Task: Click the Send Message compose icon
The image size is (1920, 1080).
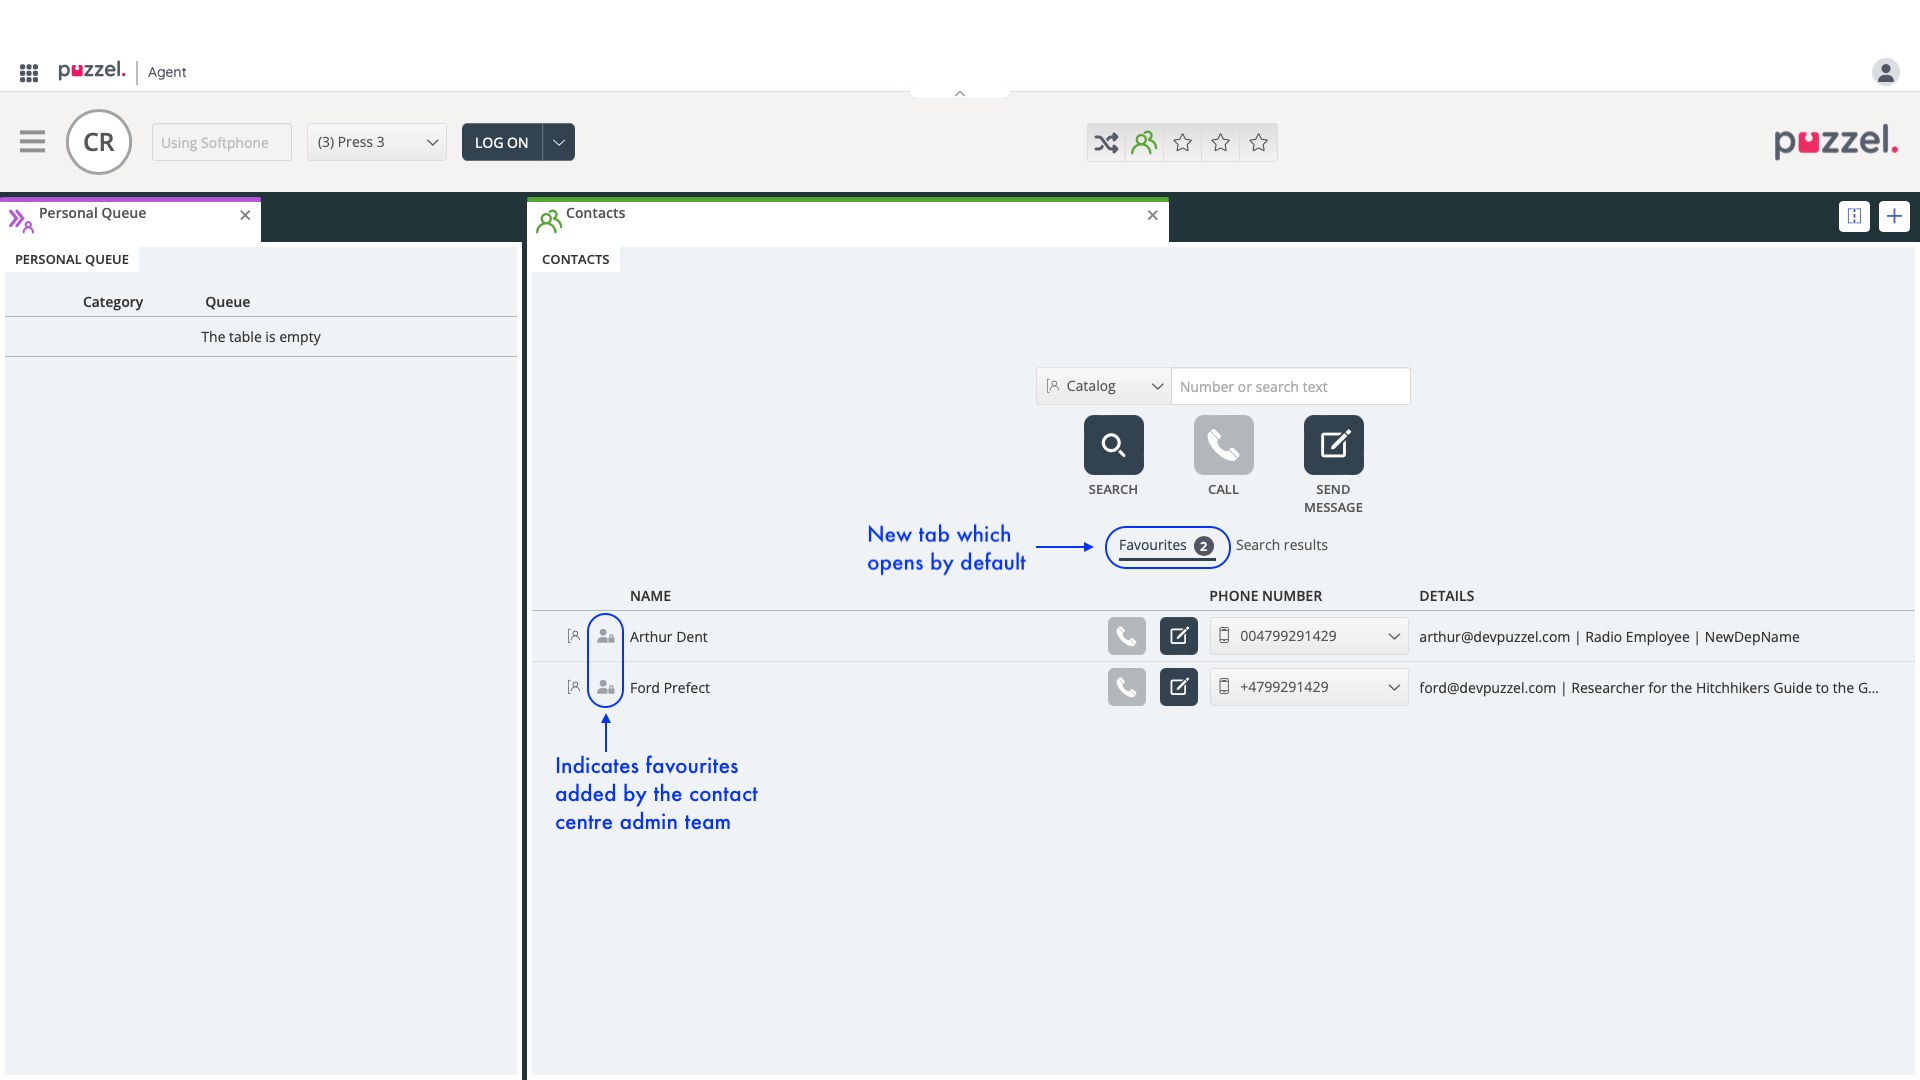Action: coord(1333,445)
